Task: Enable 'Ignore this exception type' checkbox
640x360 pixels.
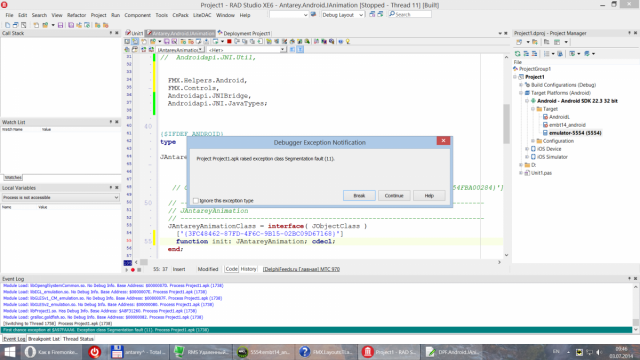Action: pos(196,201)
